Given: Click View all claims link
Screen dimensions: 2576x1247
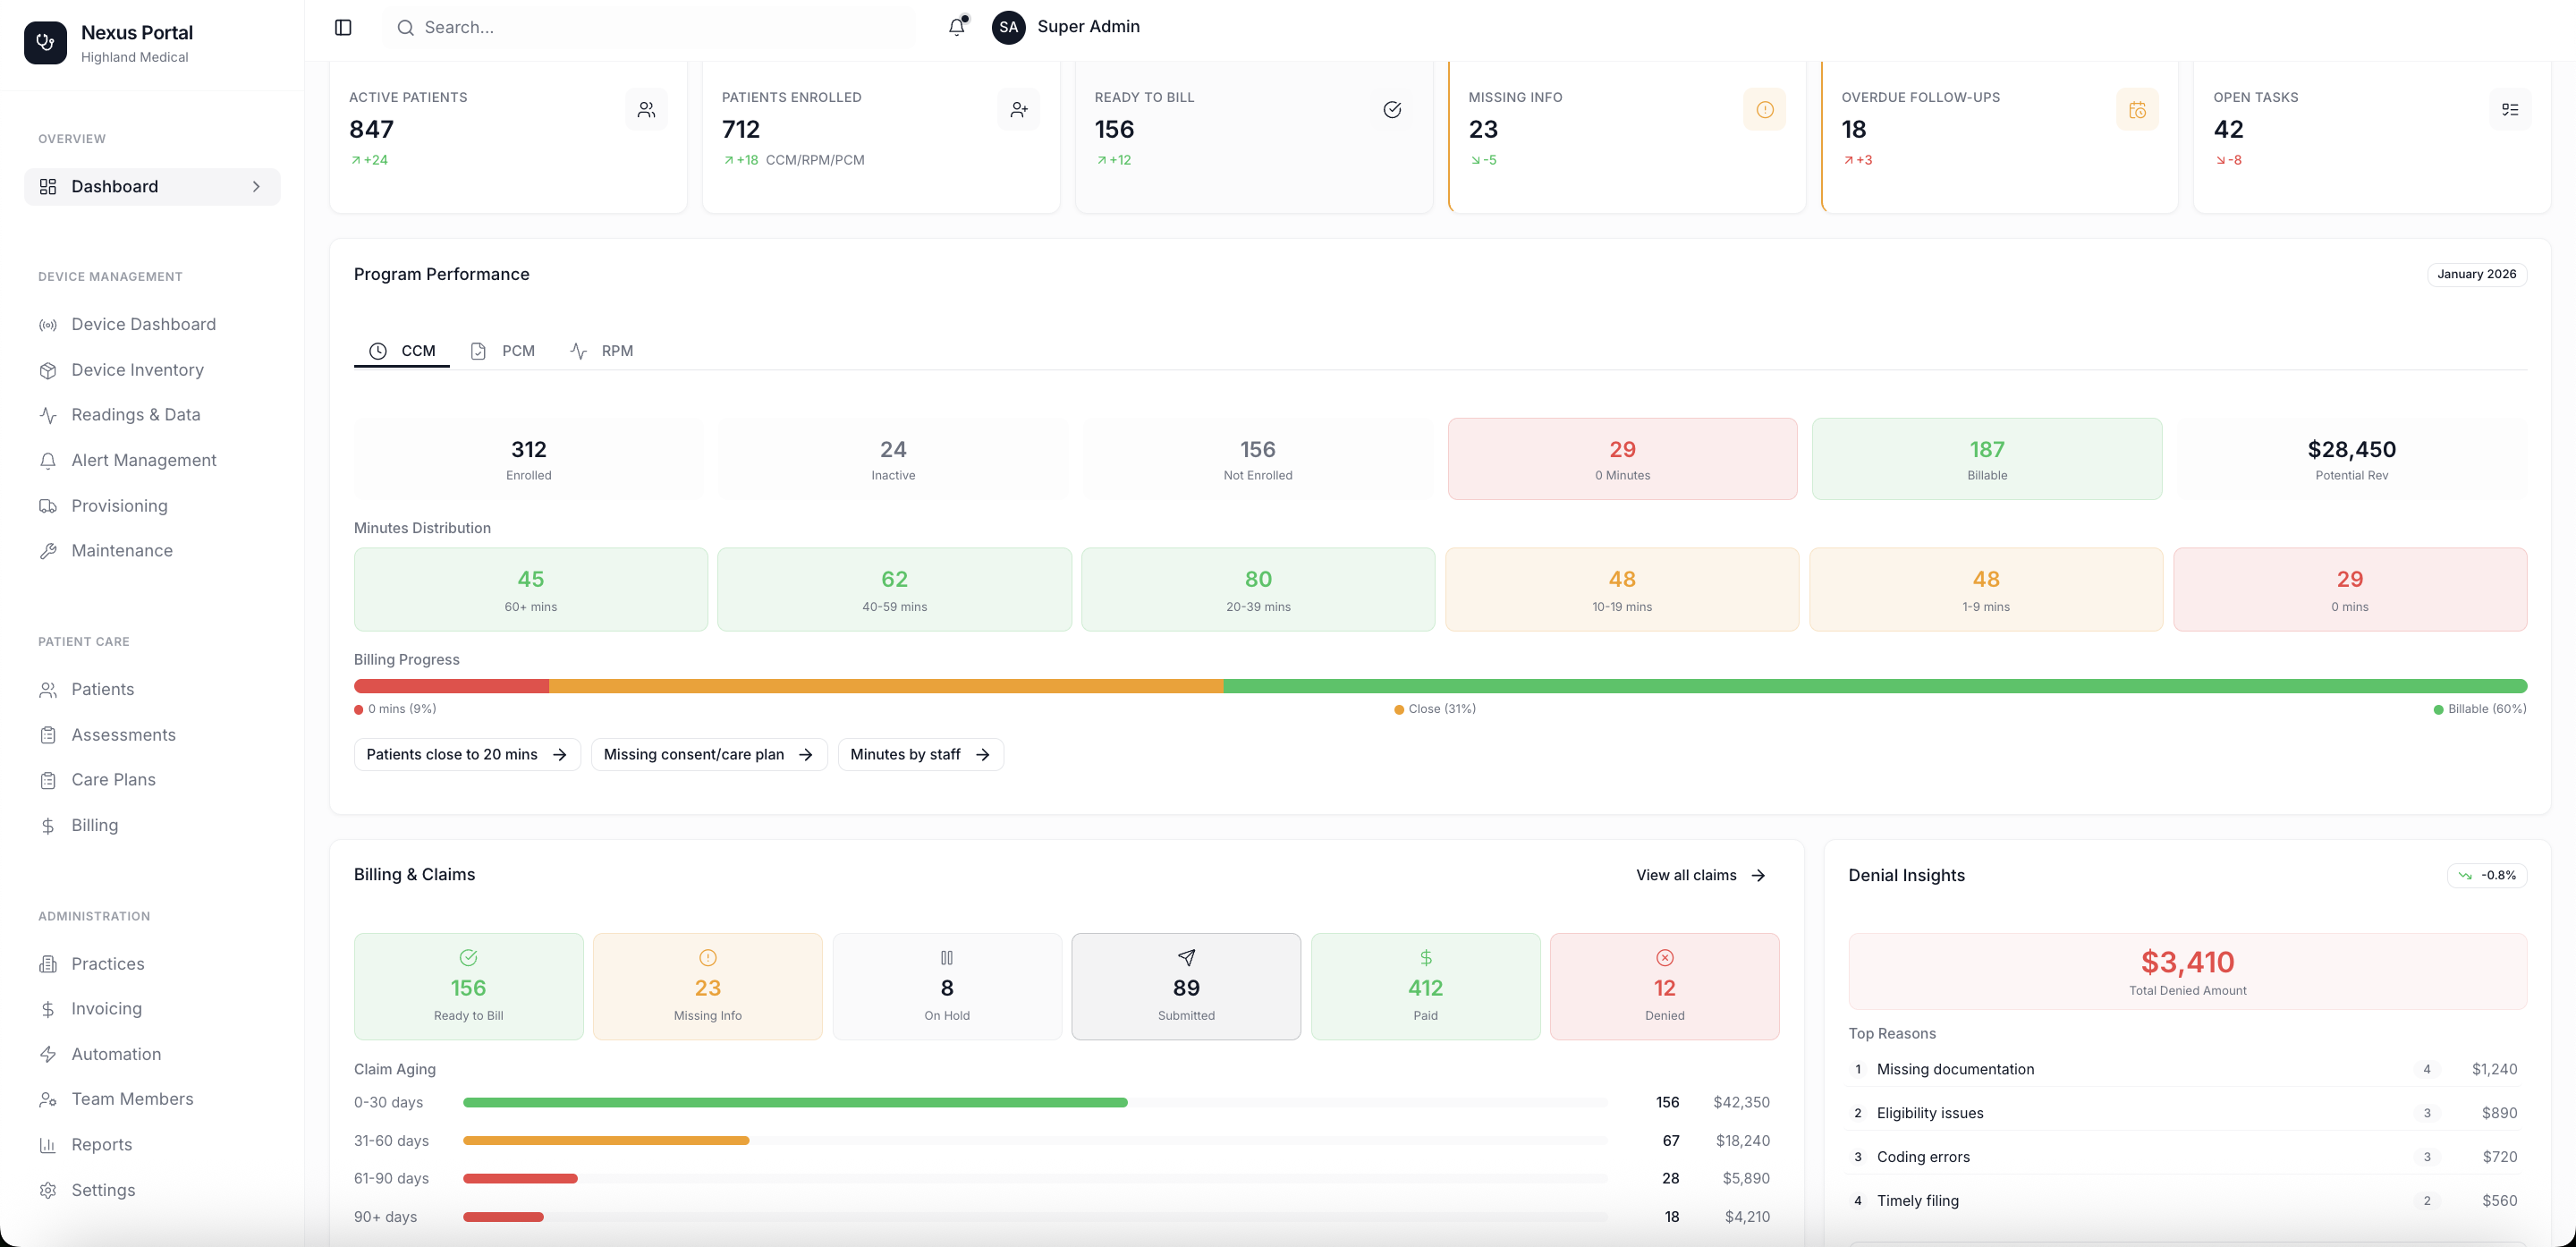Looking at the screenshot, I should pyautogui.click(x=1700, y=875).
